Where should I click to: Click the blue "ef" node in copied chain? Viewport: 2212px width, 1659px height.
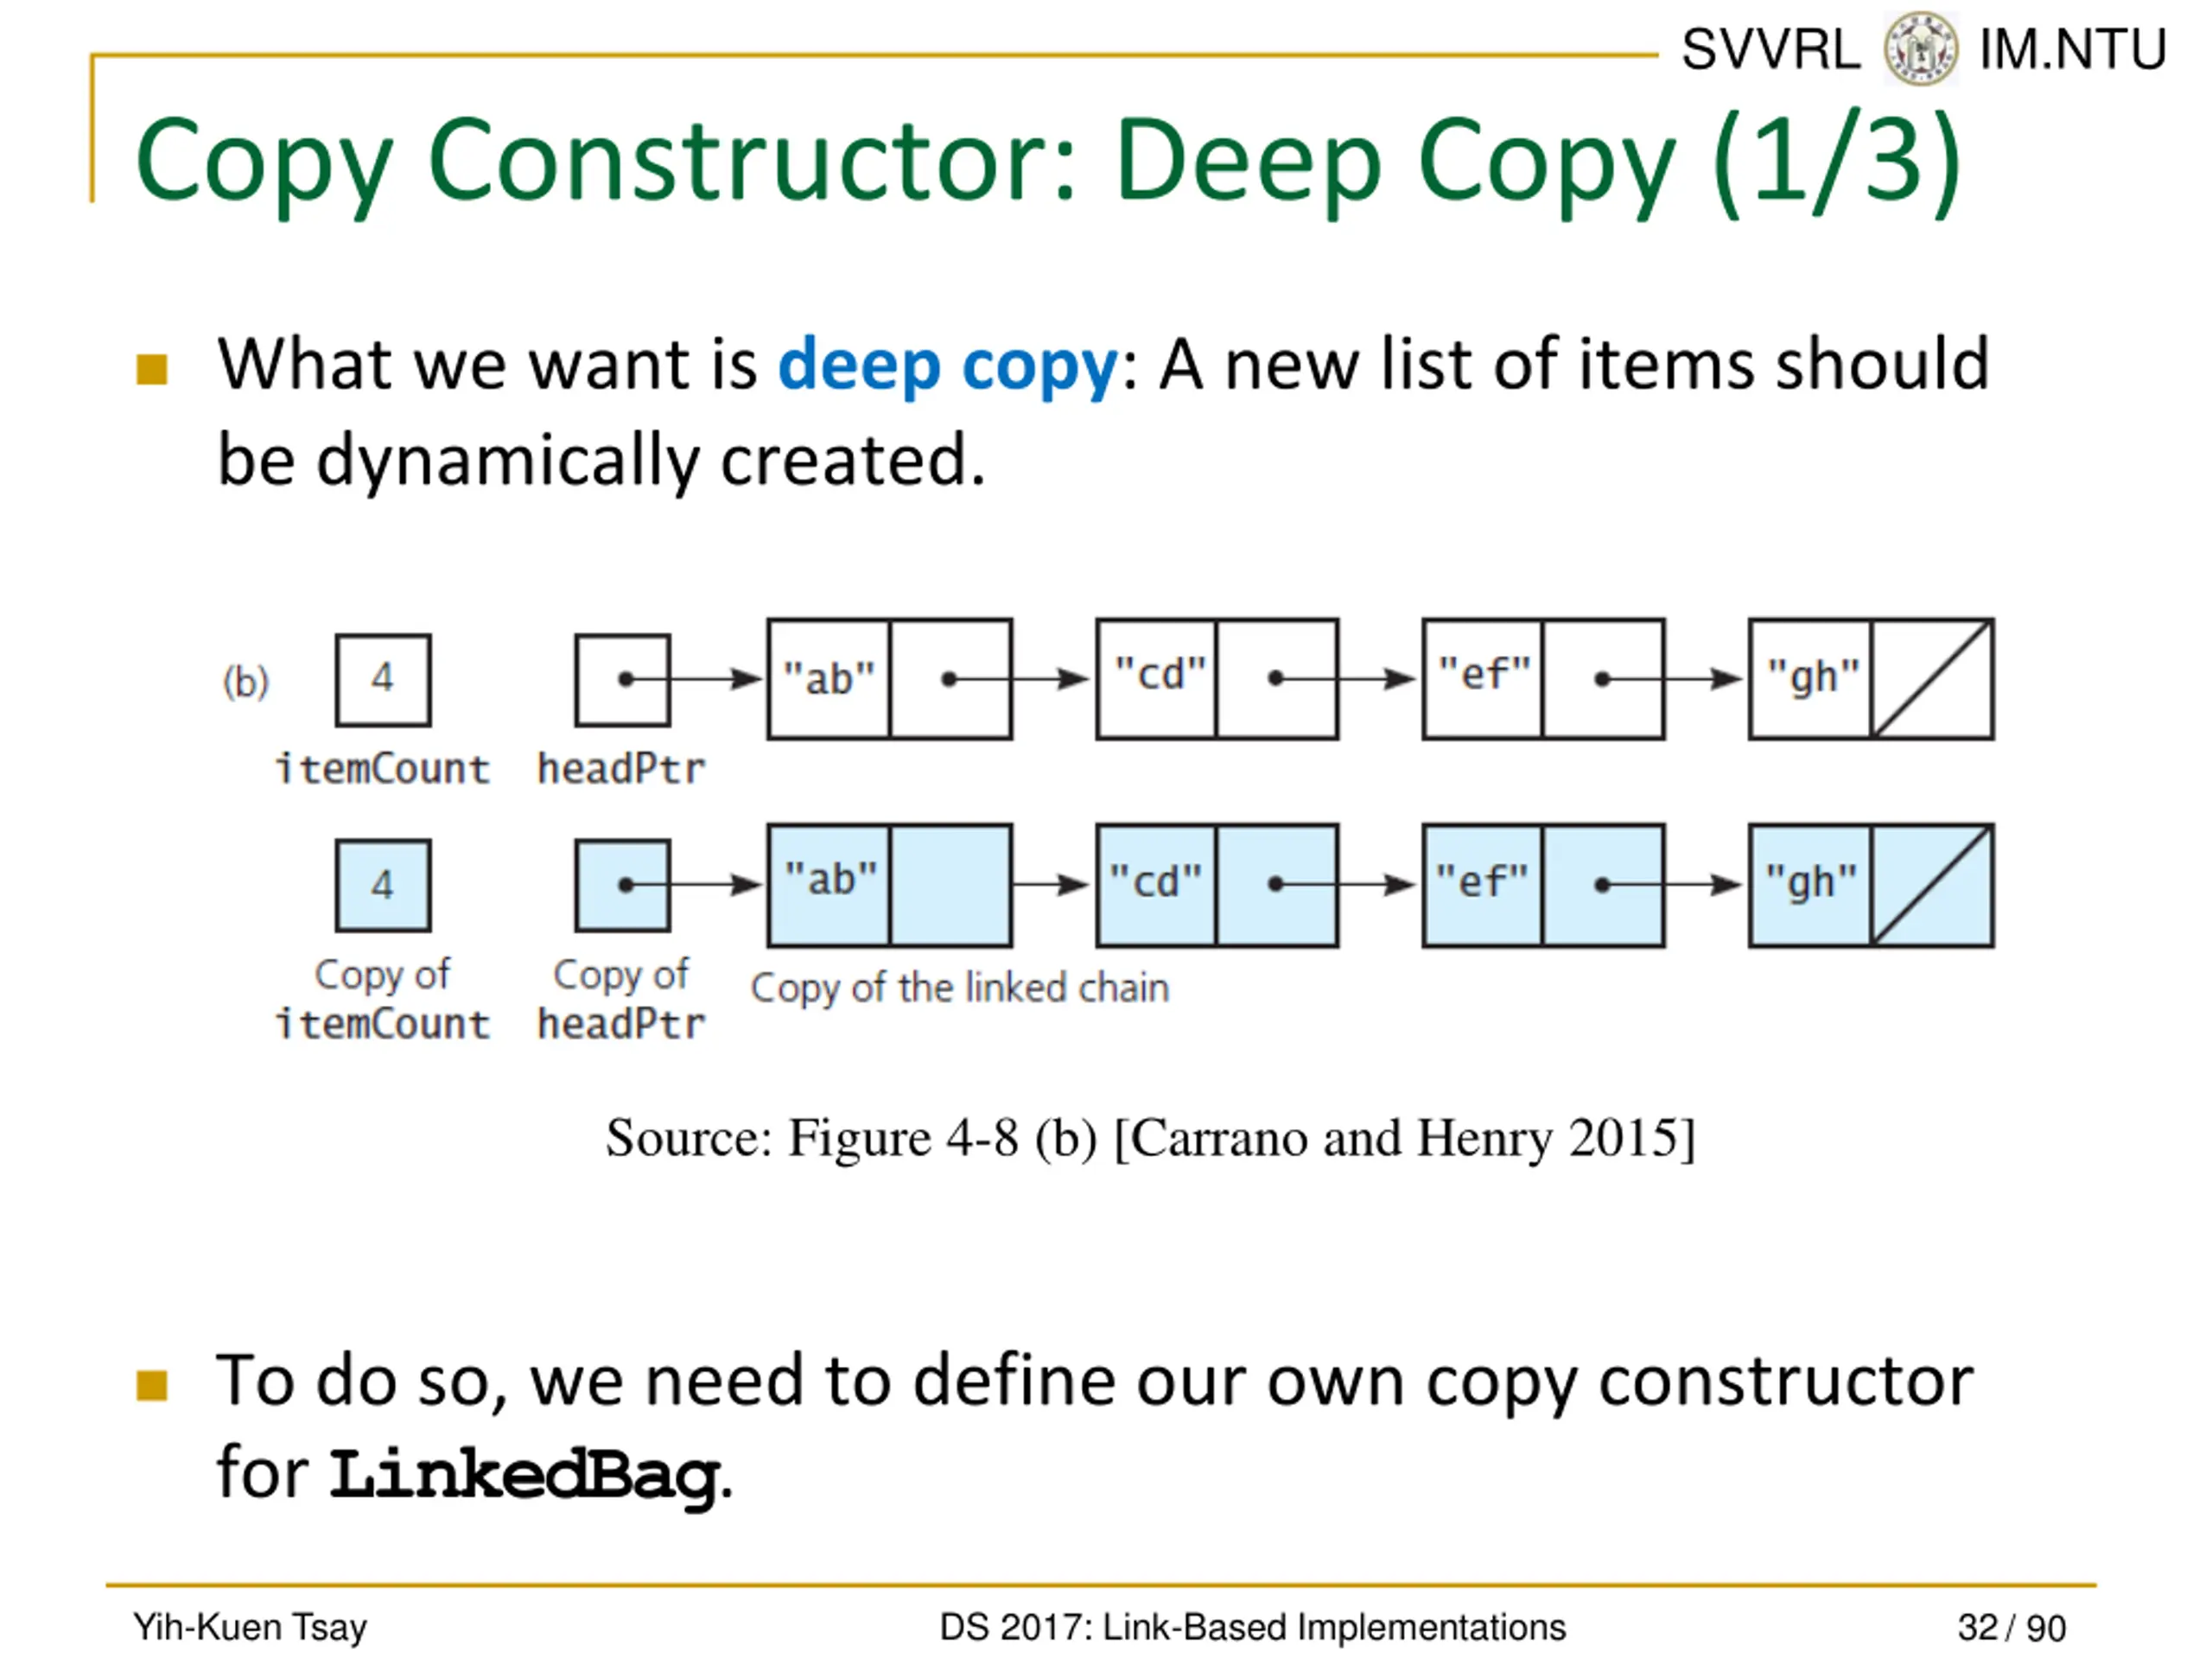[x=1543, y=885]
